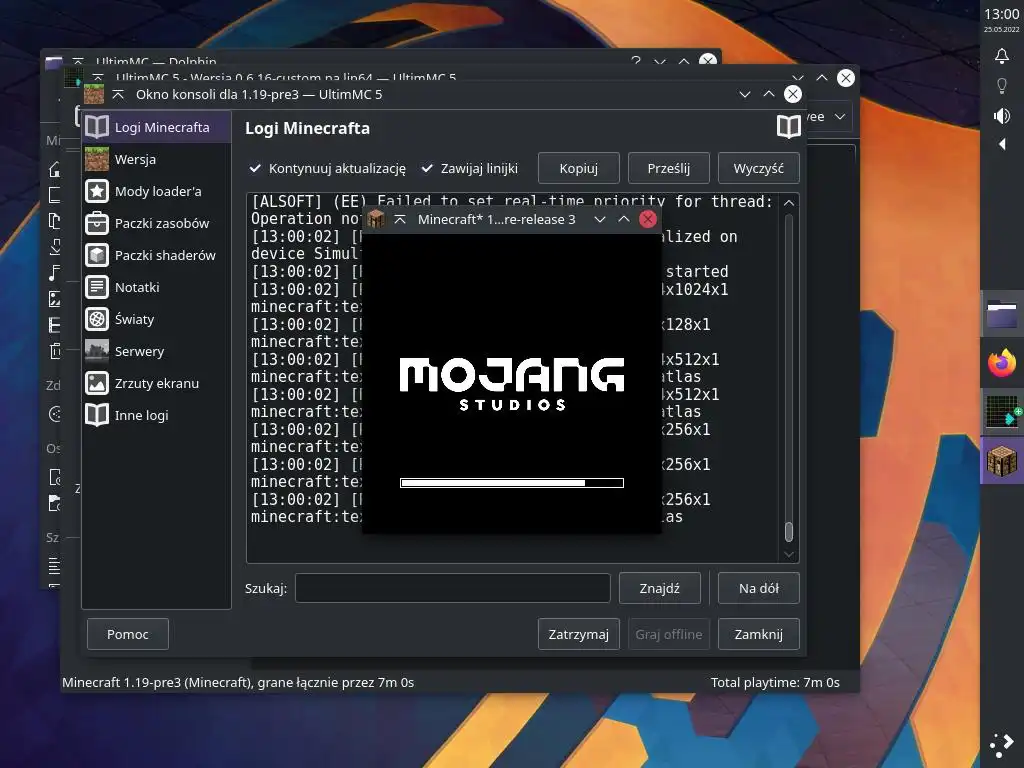Viewport: 1024px width, 768px height.
Task: Click the help question mark in Dolphin titlebar
Action: coord(636,61)
